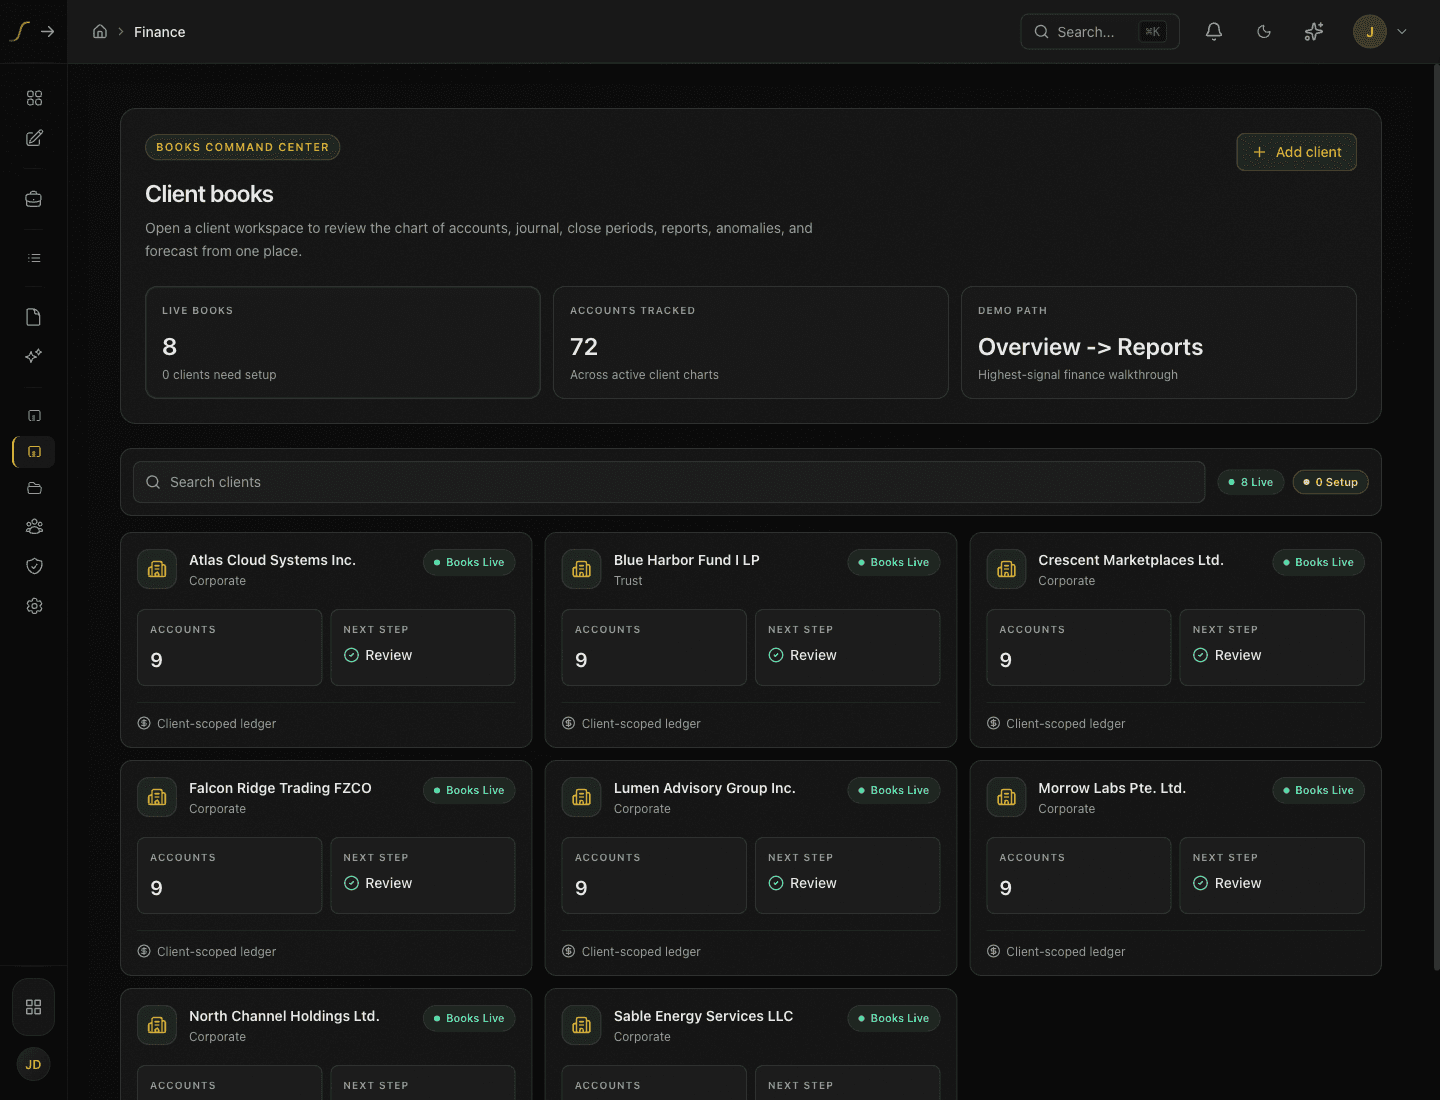Open Atlas Cloud Systems Inc. client title

tap(272, 560)
